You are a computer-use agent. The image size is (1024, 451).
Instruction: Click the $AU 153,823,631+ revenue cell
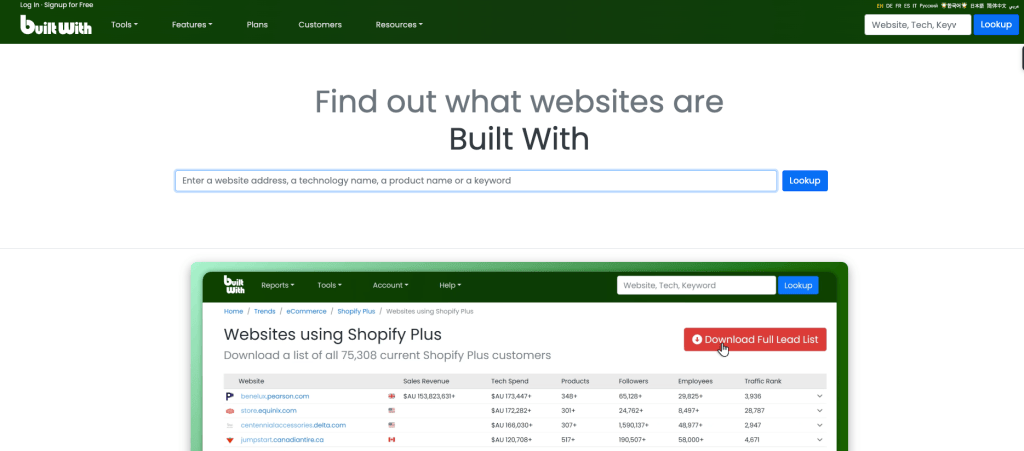[x=429, y=396]
